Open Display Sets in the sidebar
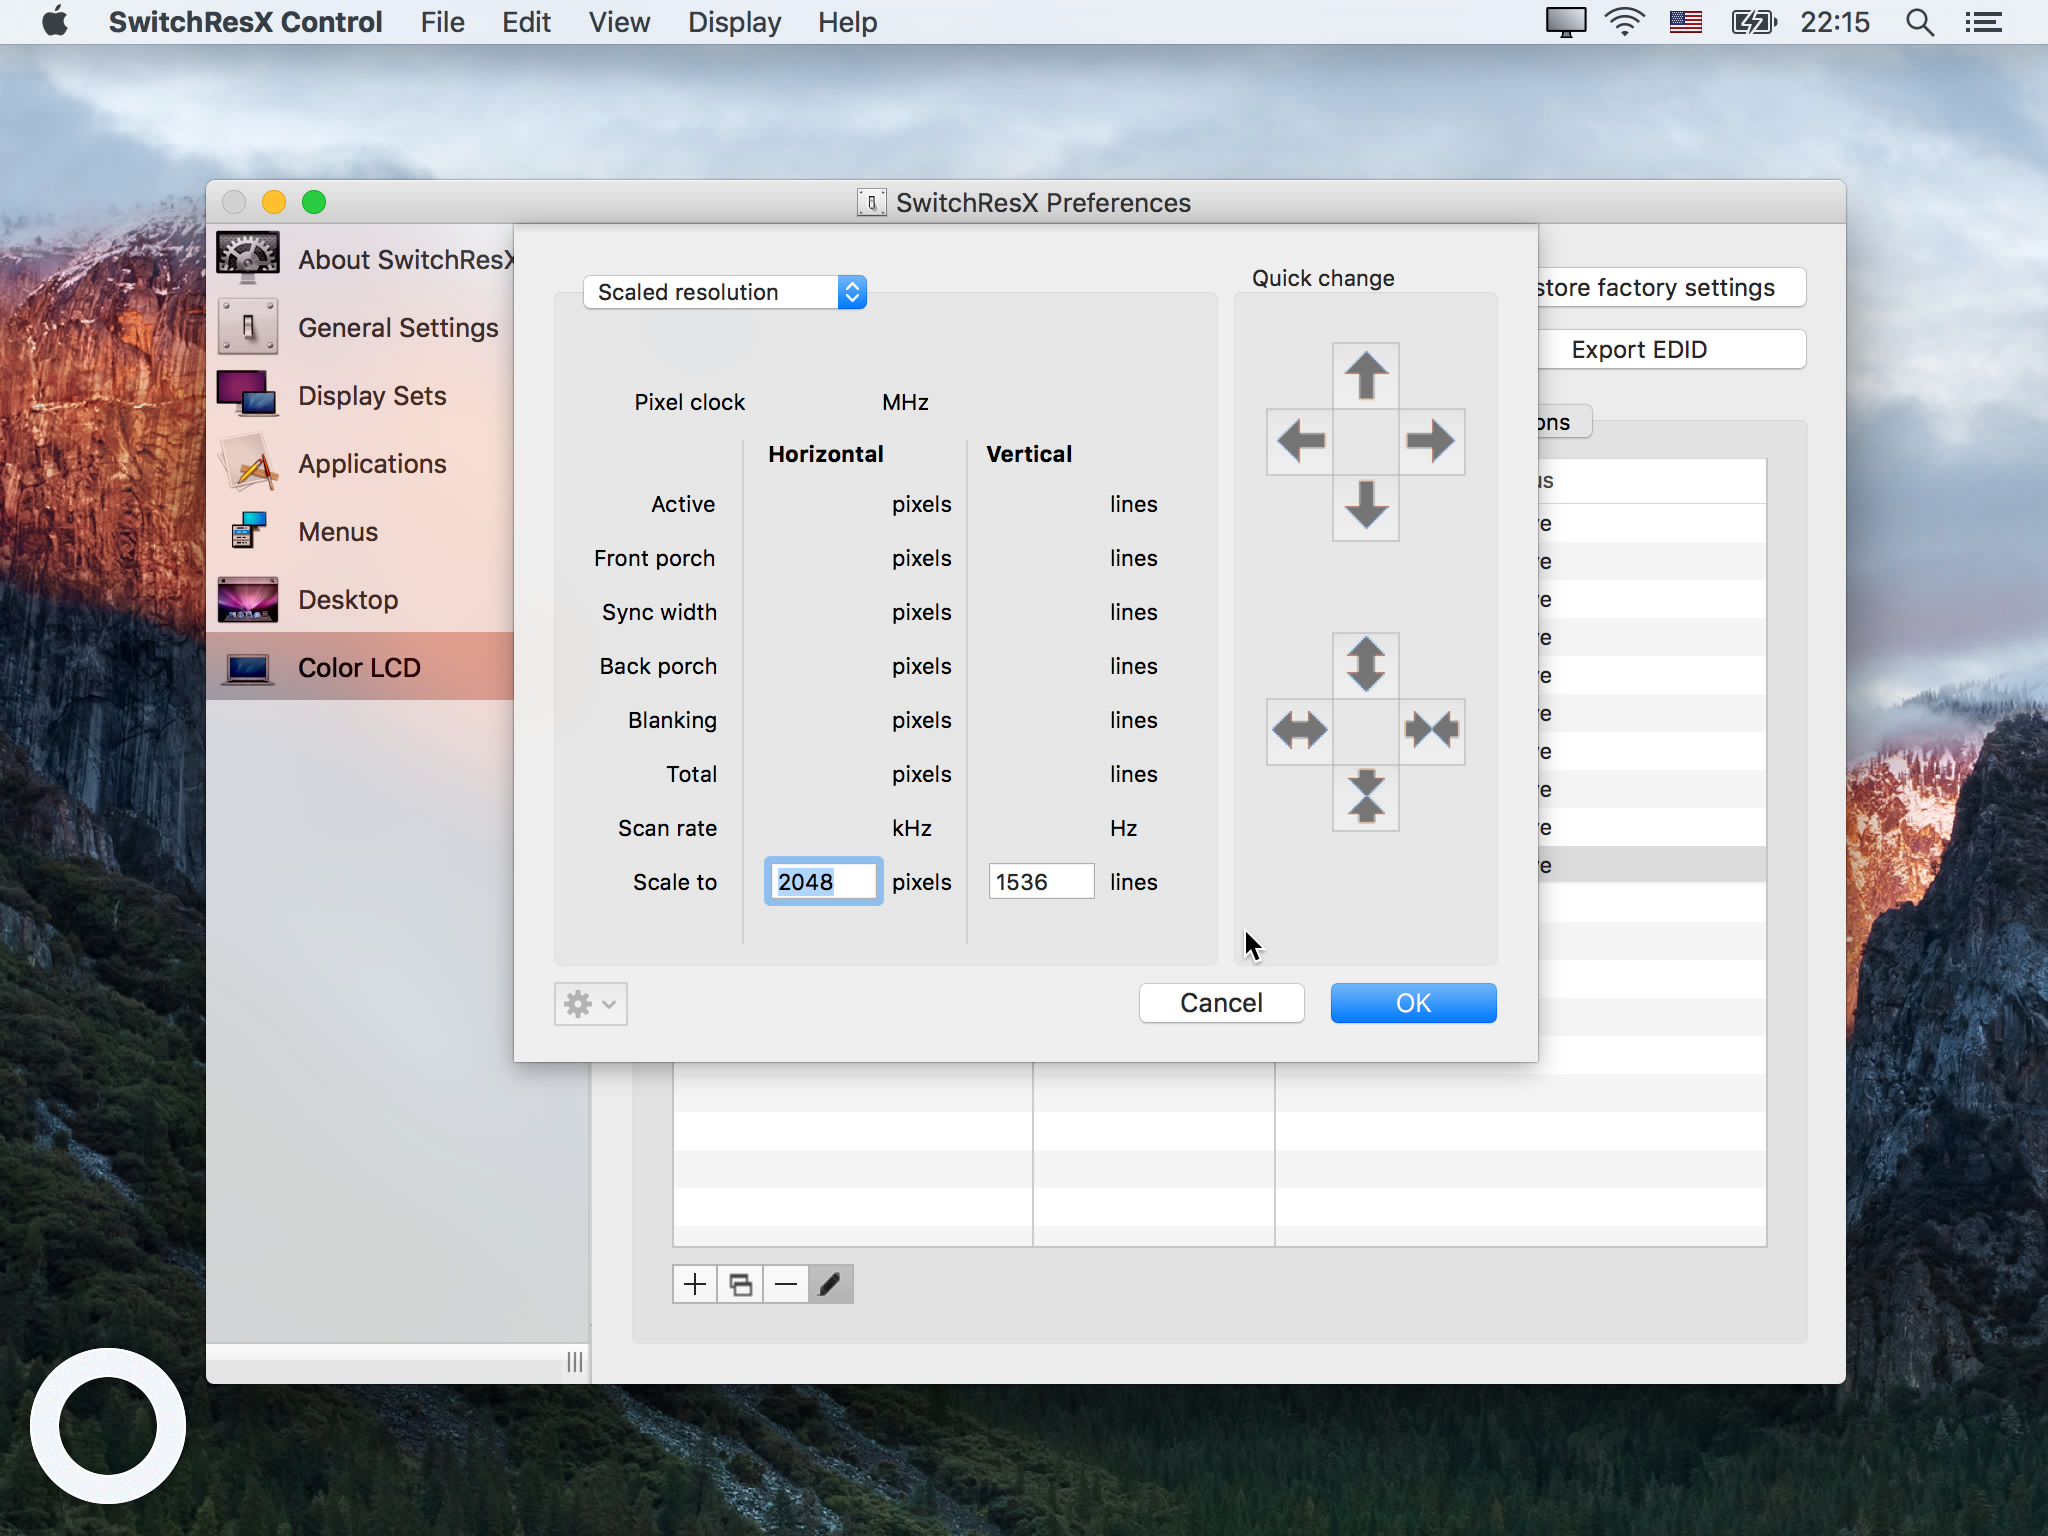 (362, 396)
